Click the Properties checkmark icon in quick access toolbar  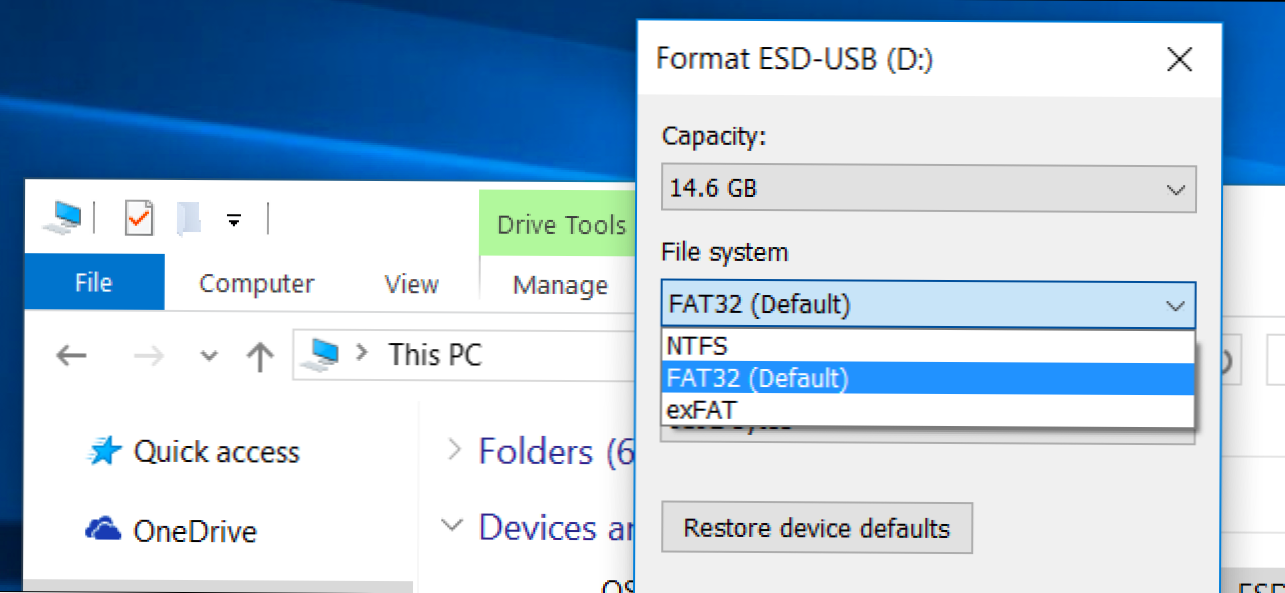point(139,218)
